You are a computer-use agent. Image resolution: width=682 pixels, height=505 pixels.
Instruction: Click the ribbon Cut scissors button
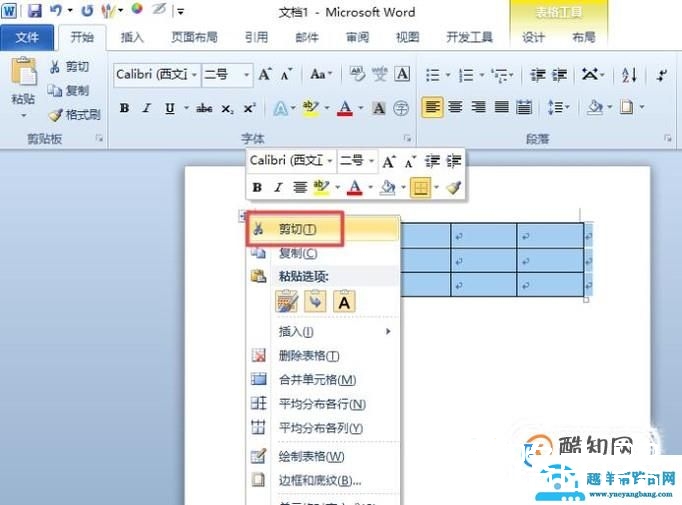point(69,67)
